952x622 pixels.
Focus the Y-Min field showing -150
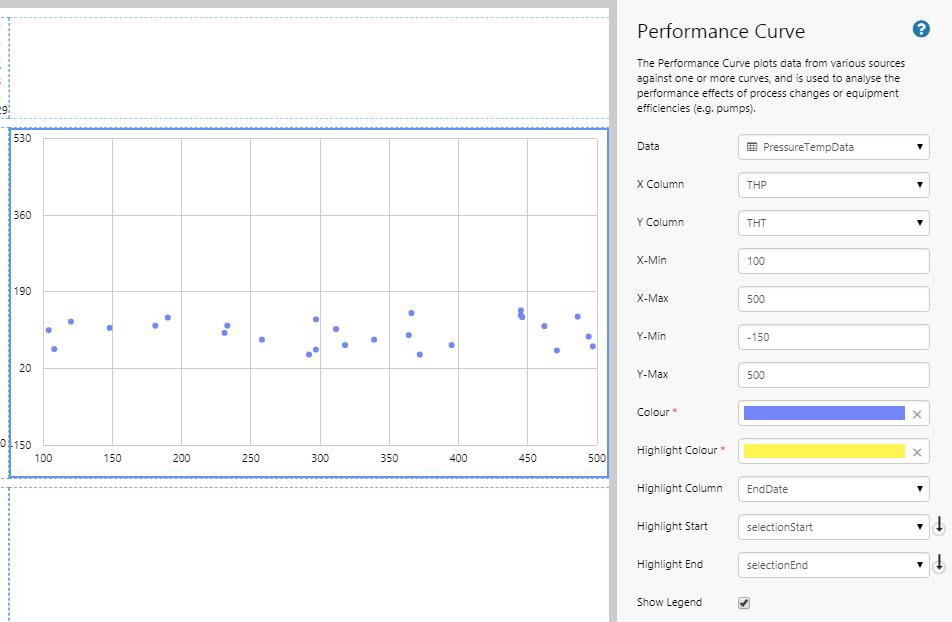833,337
